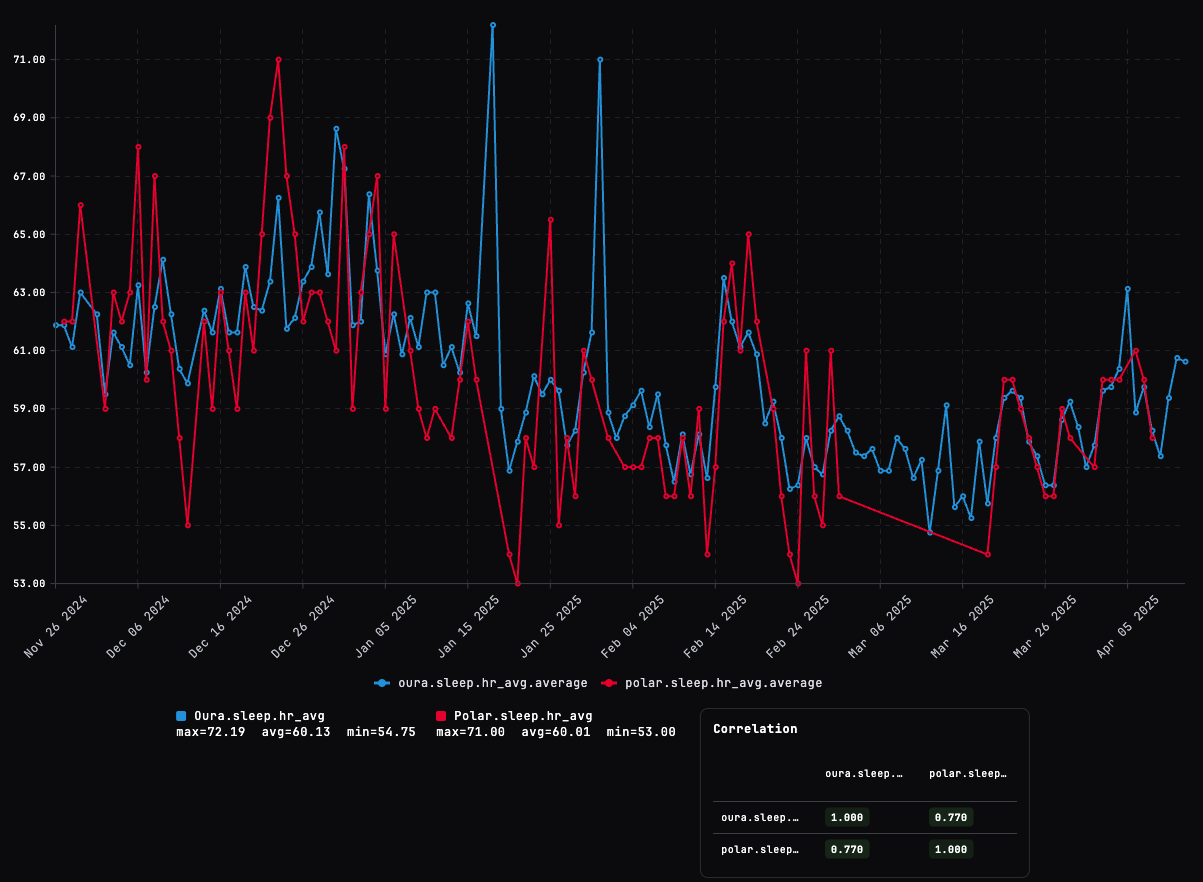Click the red 68.00 peak marker near Dec 6
The image size is (1203, 882).
[x=137, y=147]
